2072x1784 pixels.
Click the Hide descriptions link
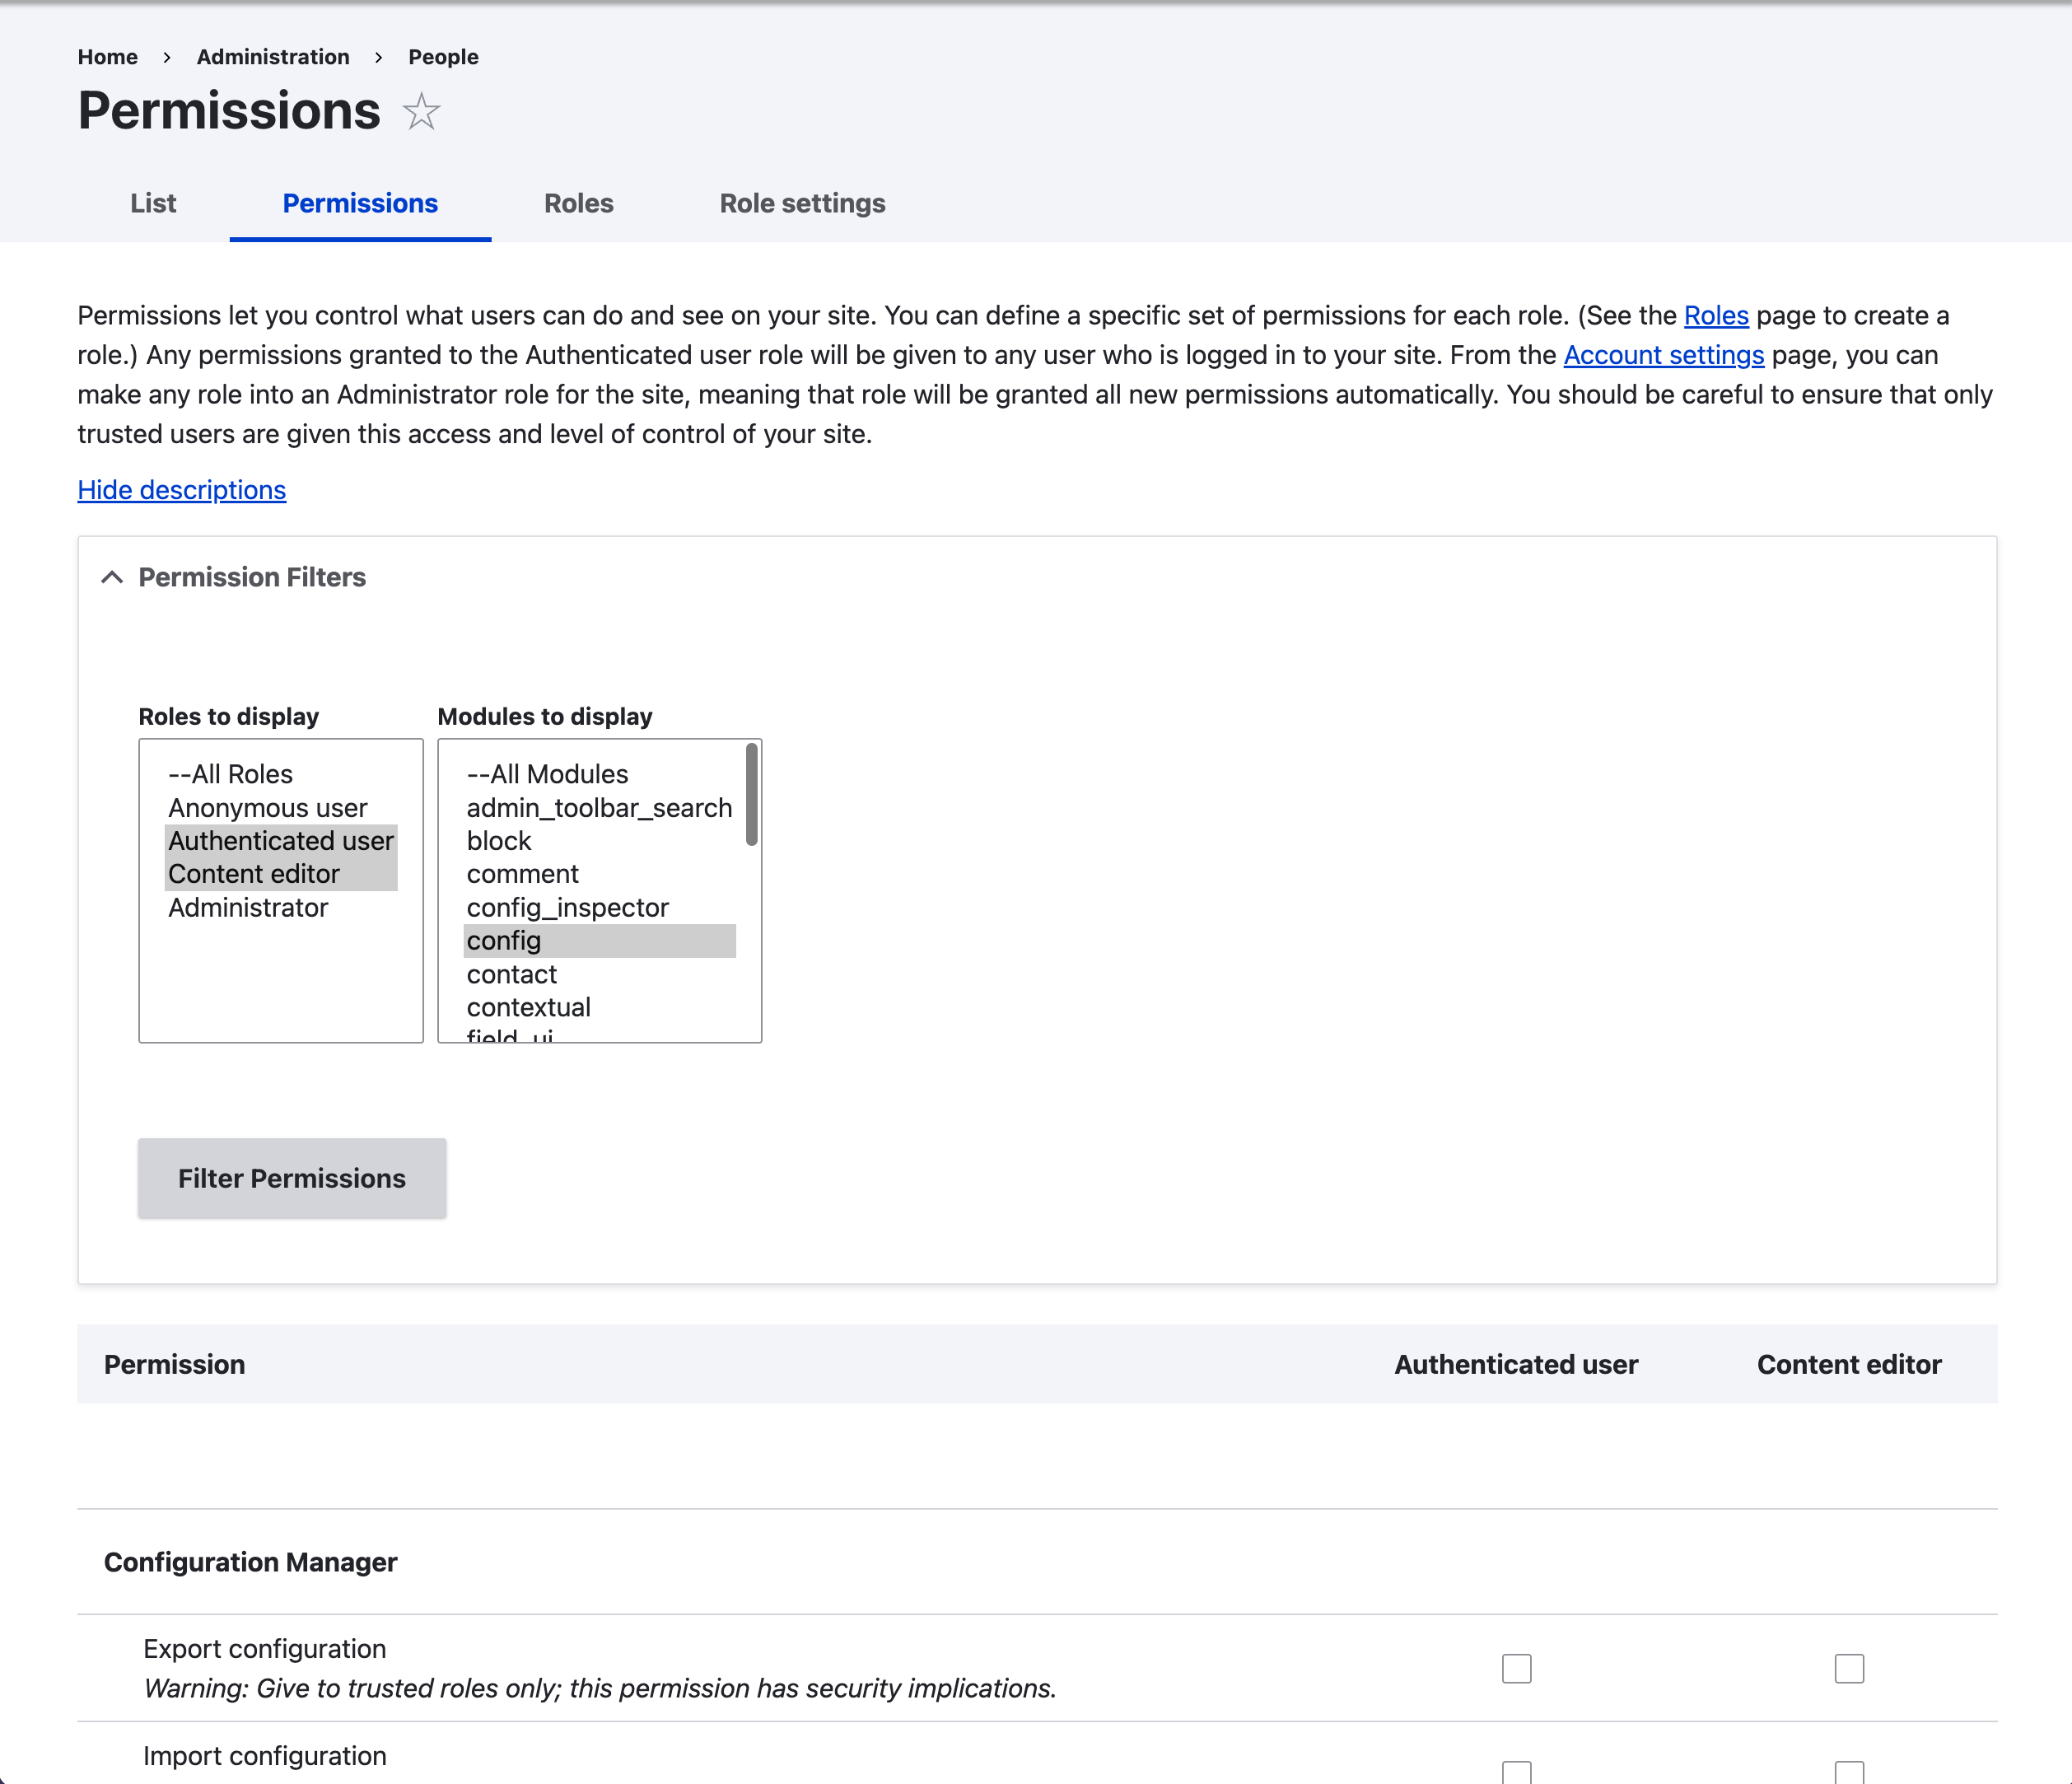pyautogui.click(x=182, y=490)
